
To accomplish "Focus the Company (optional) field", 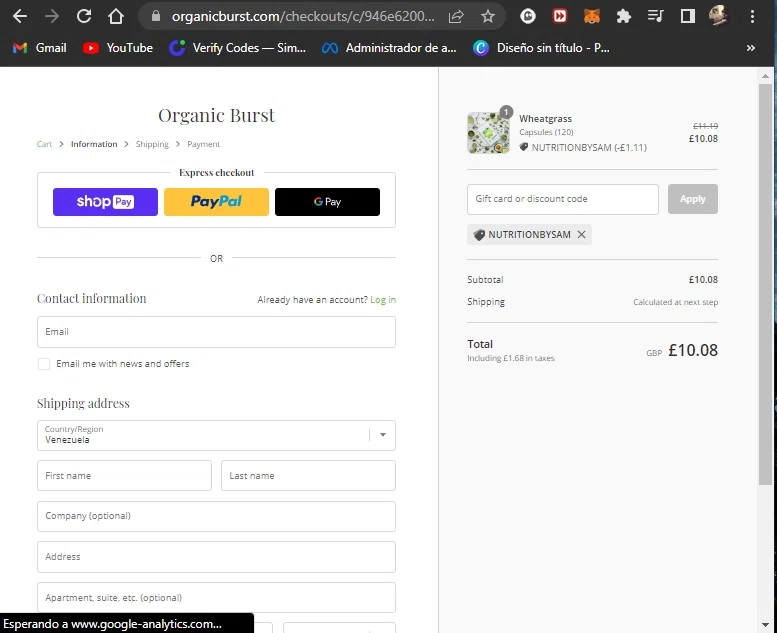I will [x=216, y=517].
